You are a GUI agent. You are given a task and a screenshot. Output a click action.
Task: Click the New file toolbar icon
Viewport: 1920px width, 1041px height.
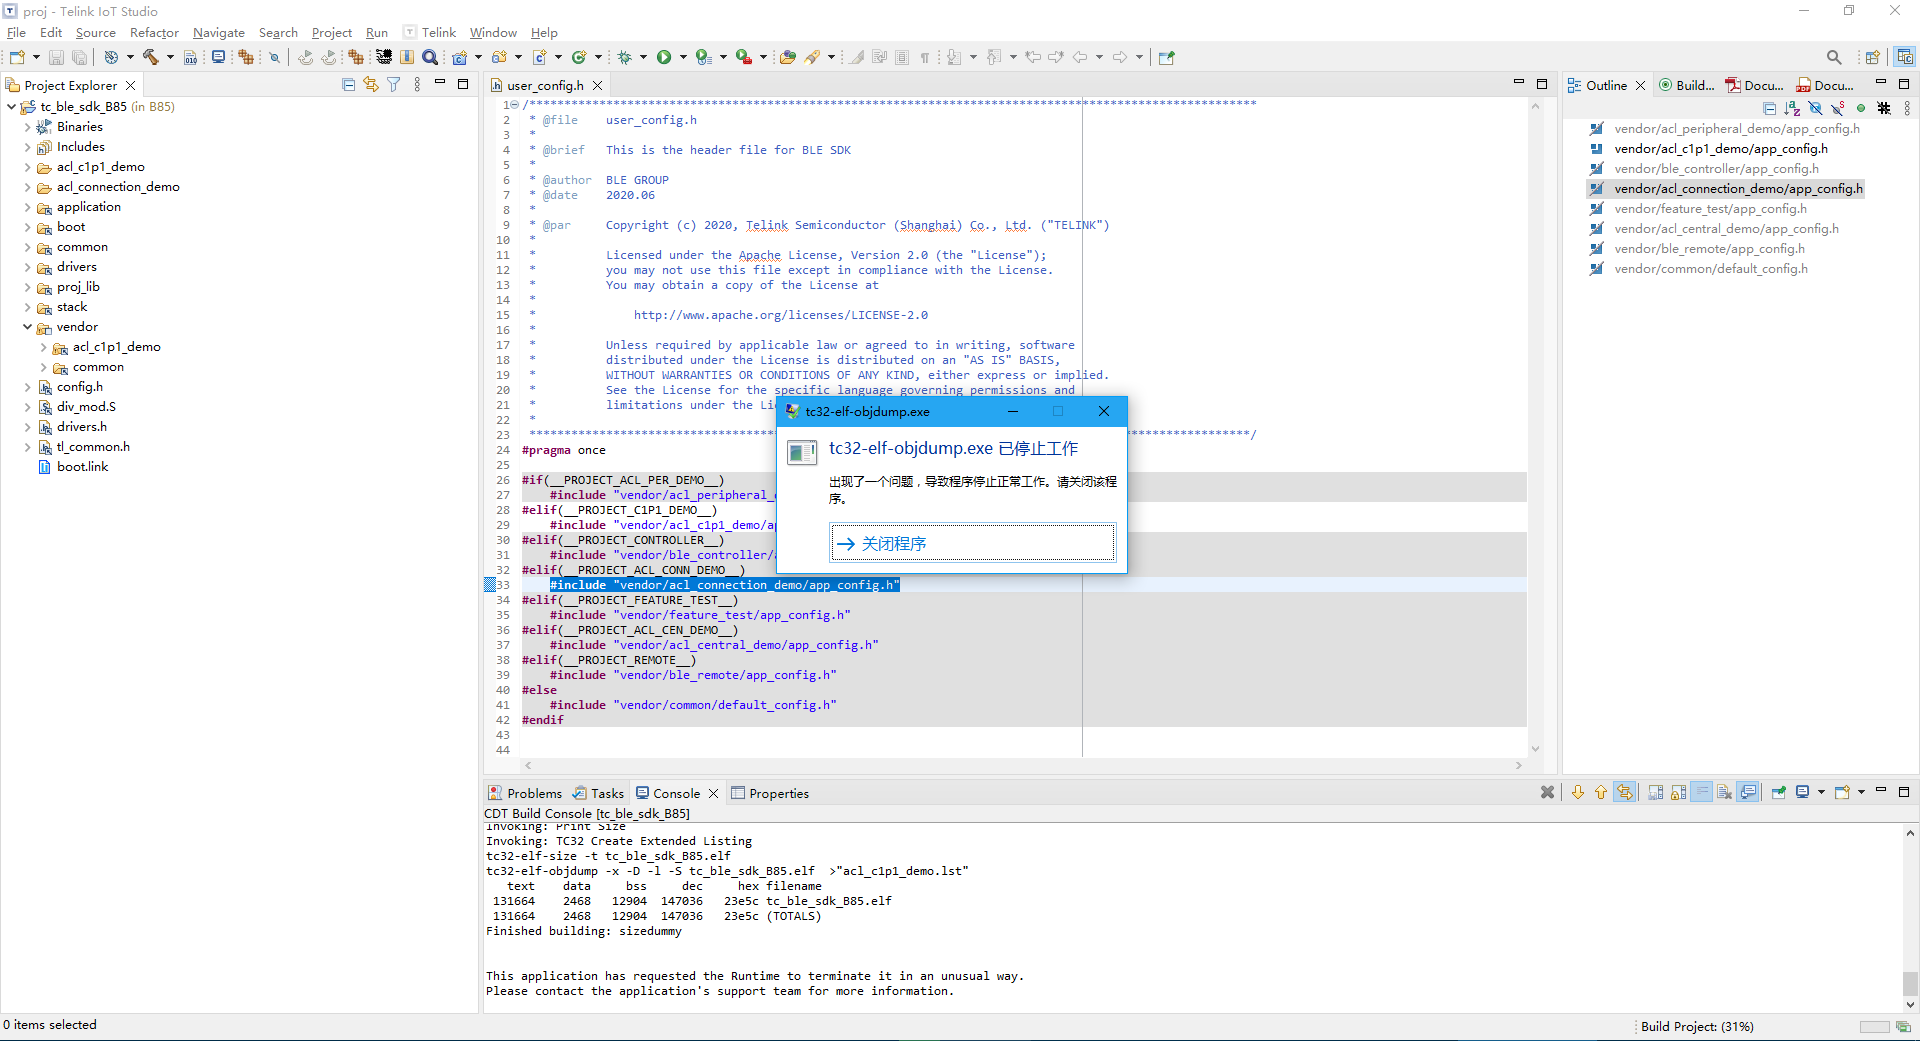(17, 57)
